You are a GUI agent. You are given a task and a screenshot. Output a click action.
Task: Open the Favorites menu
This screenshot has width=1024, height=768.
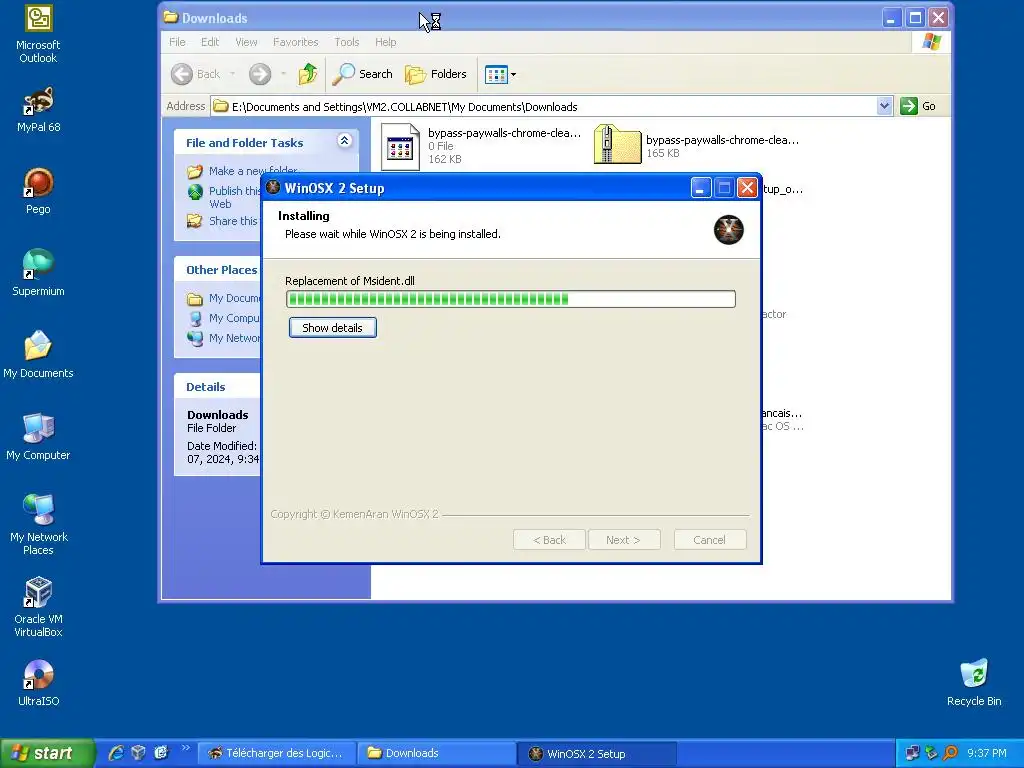[296, 42]
